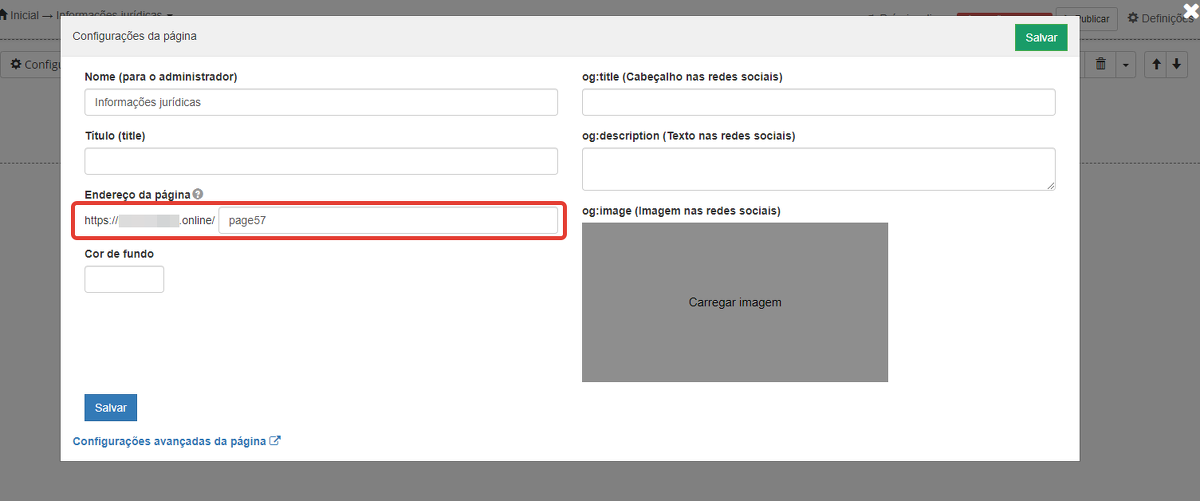Open dropdown arrow next to trash icon
The height and width of the screenshot is (501, 1200).
(x=1125, y=64)
